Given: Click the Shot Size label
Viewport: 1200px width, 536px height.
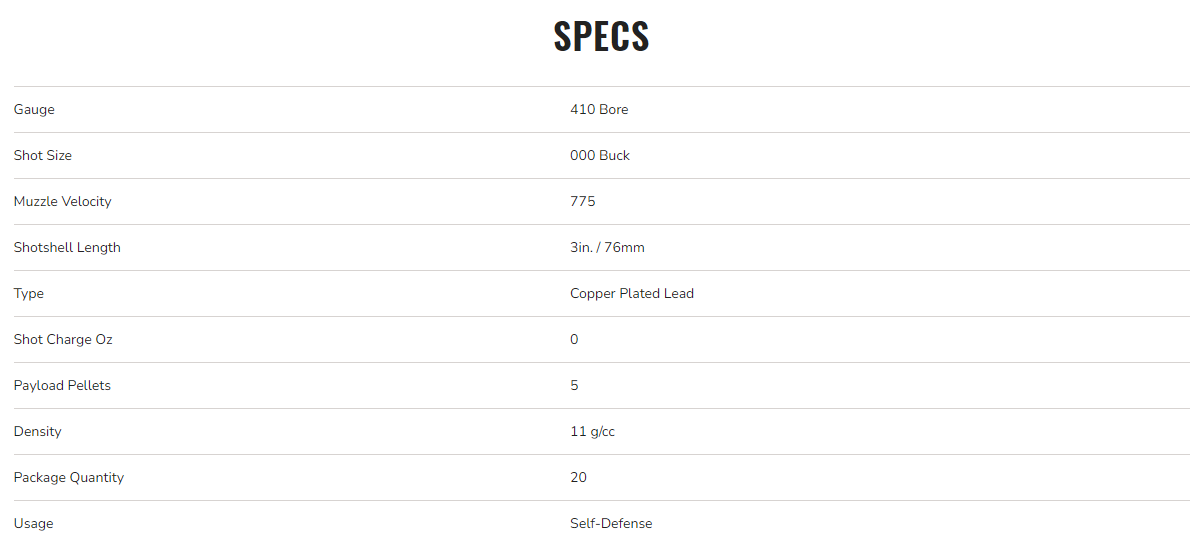Looking at the screenshot, I should 43,156.
